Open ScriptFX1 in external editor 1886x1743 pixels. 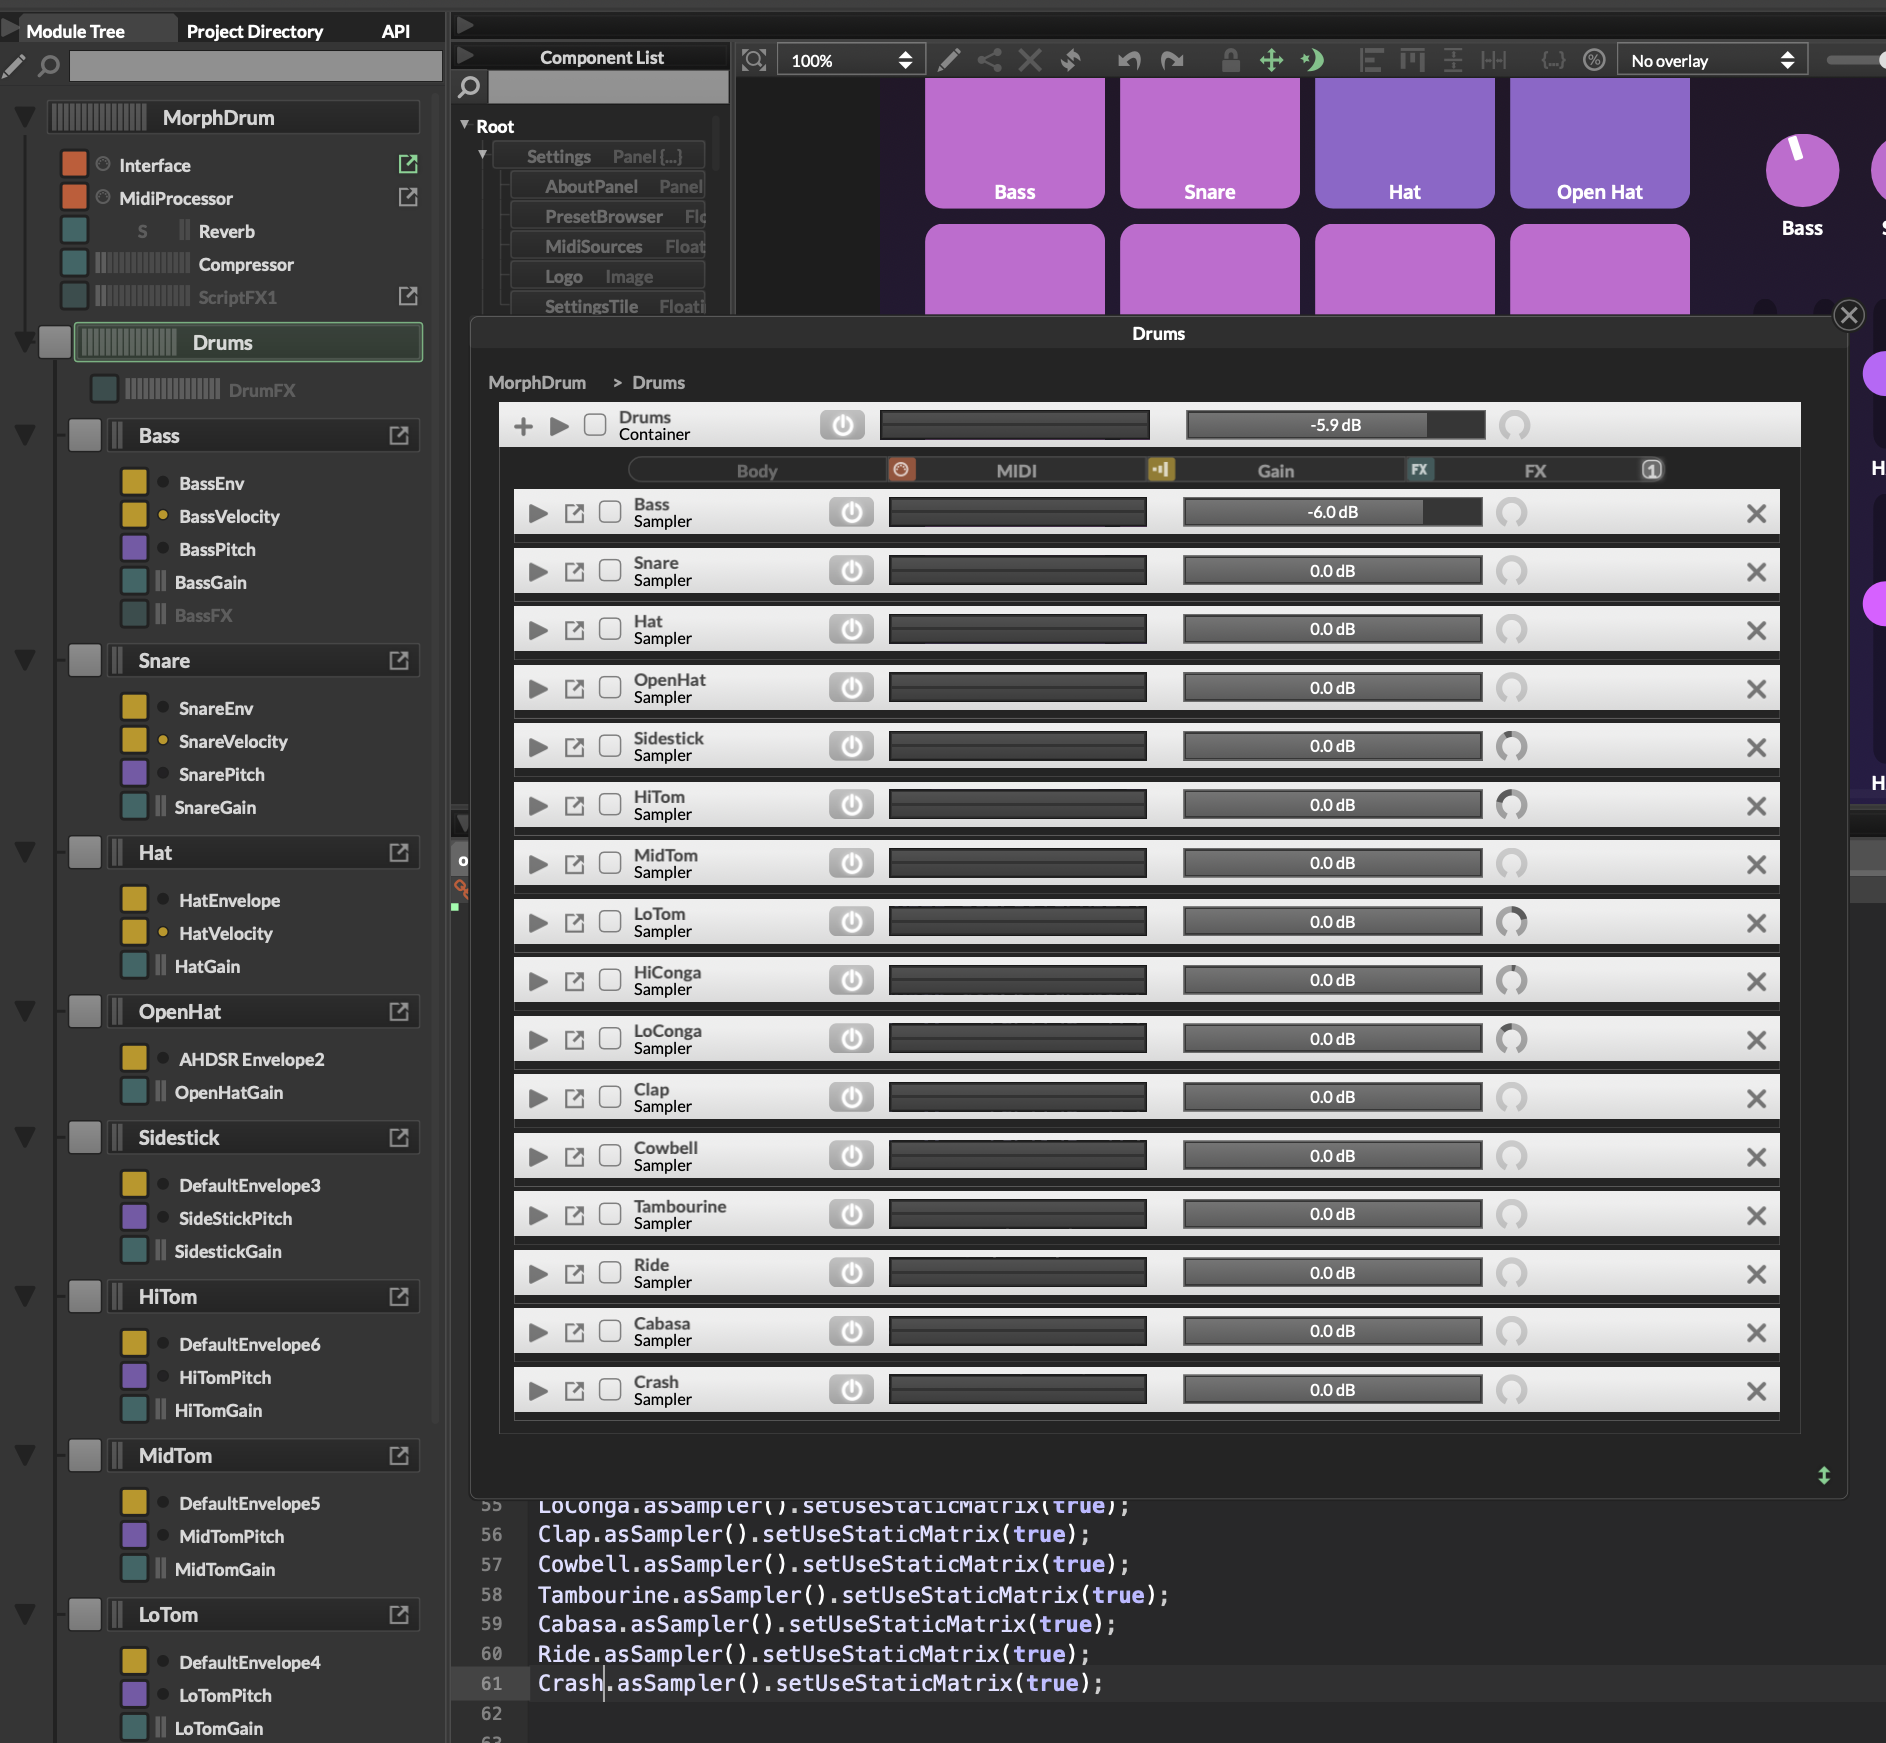click(x=408, y=296)
